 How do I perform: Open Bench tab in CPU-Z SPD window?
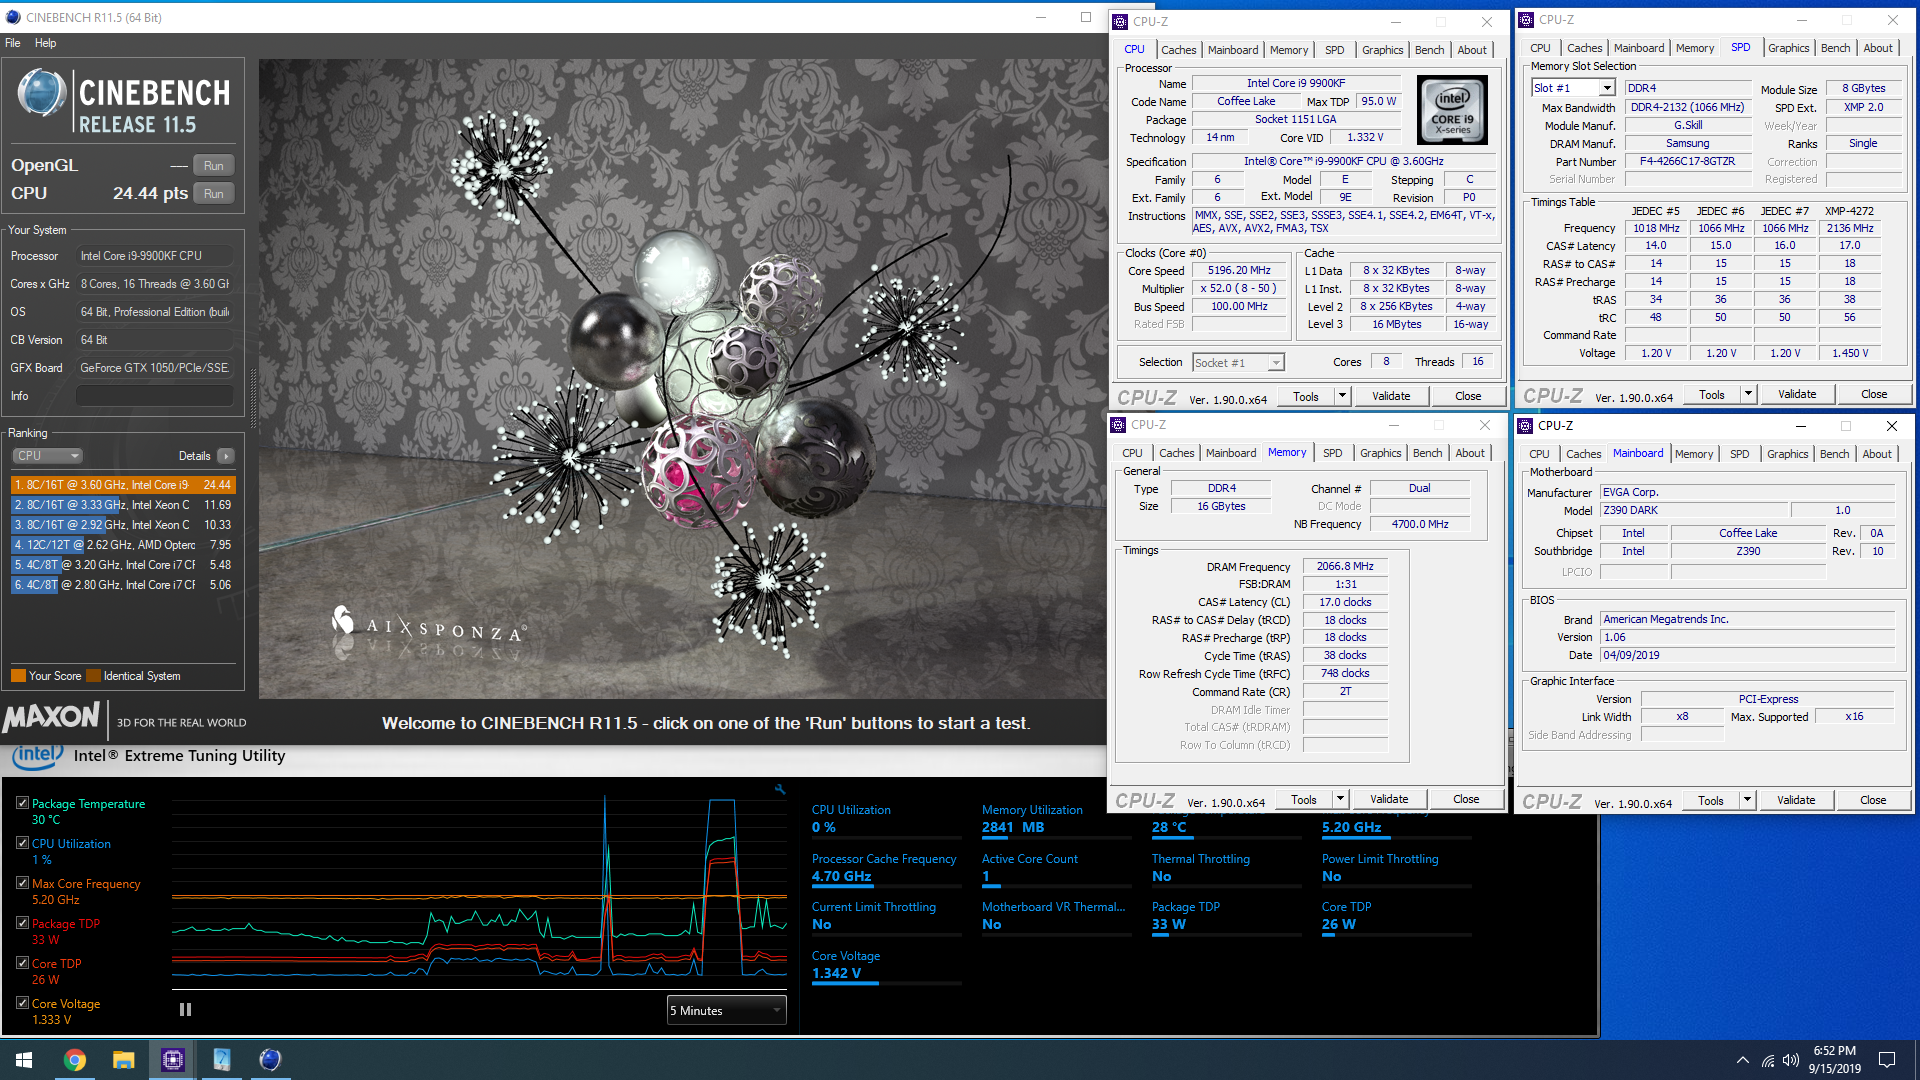pyautogui.click(x=1836, y=48)
